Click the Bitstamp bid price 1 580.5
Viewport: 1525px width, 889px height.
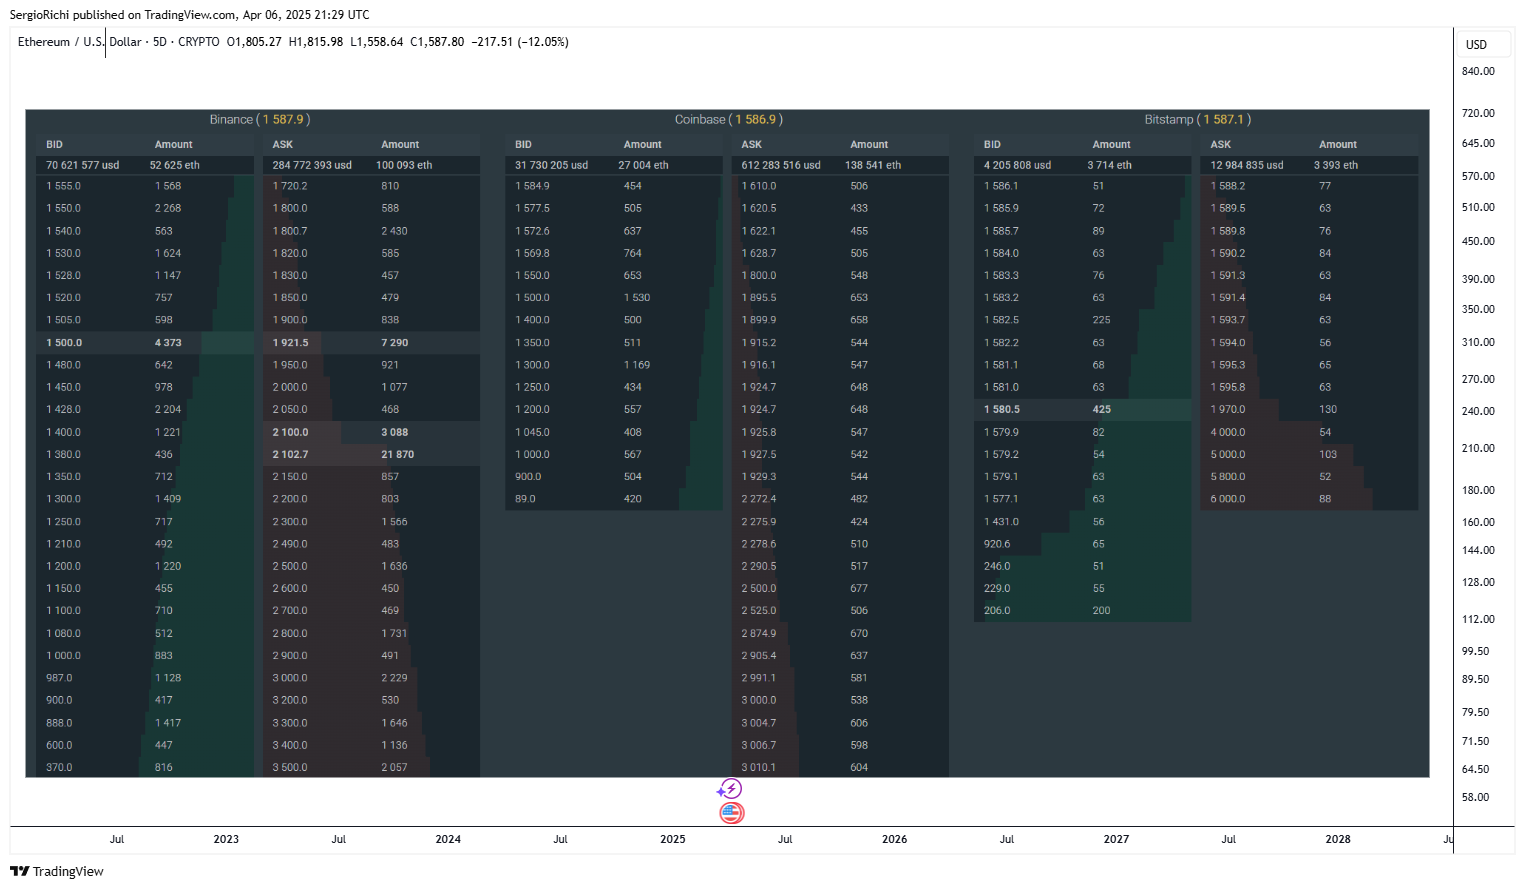tap(1002, 410)
